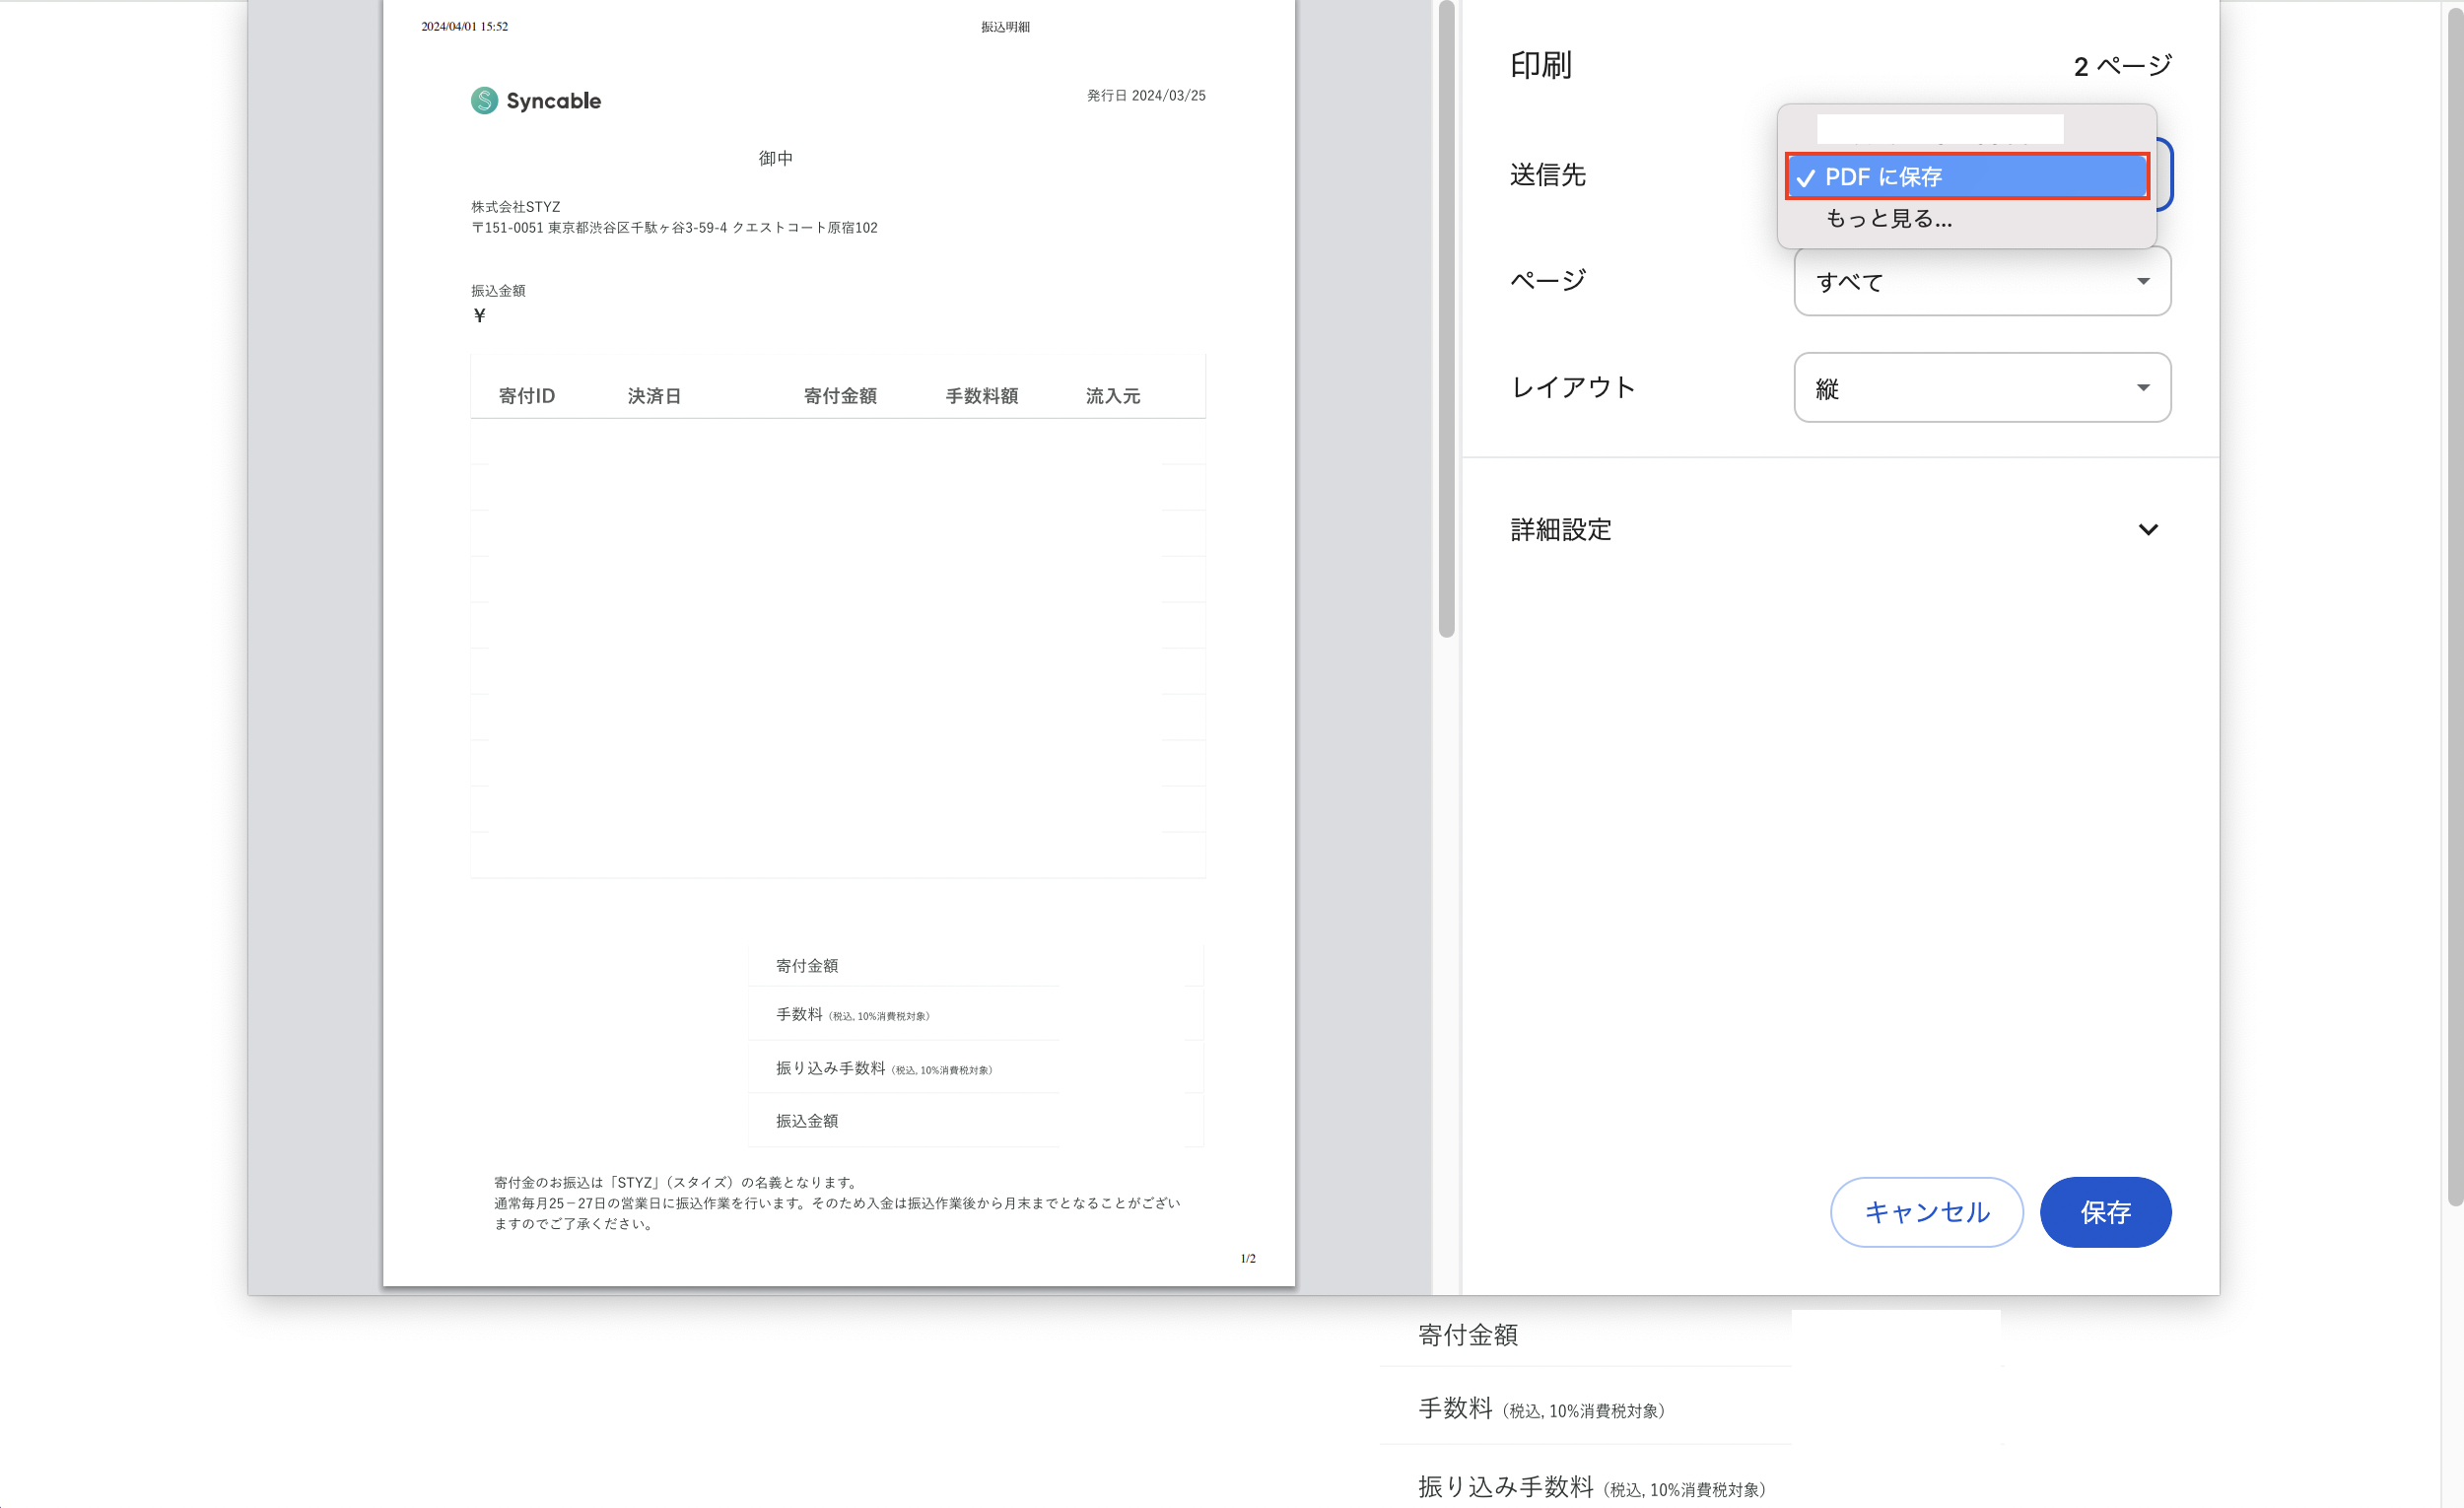Click the print preview vertical scrollbar

pos(1446,320)
